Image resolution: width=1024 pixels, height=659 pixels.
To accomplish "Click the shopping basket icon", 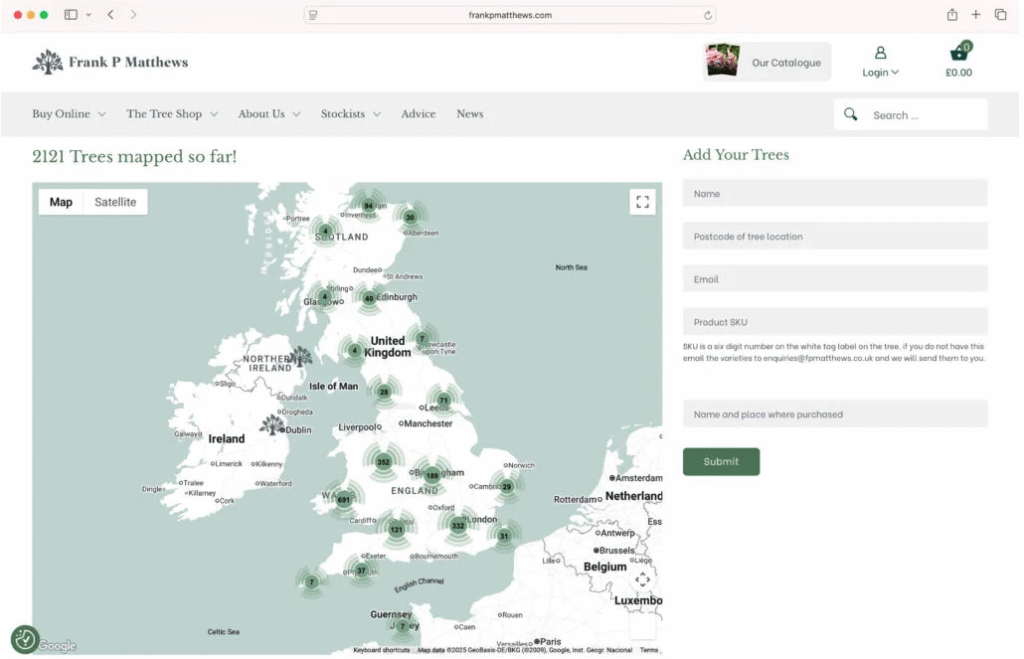I will pos(958,54).
